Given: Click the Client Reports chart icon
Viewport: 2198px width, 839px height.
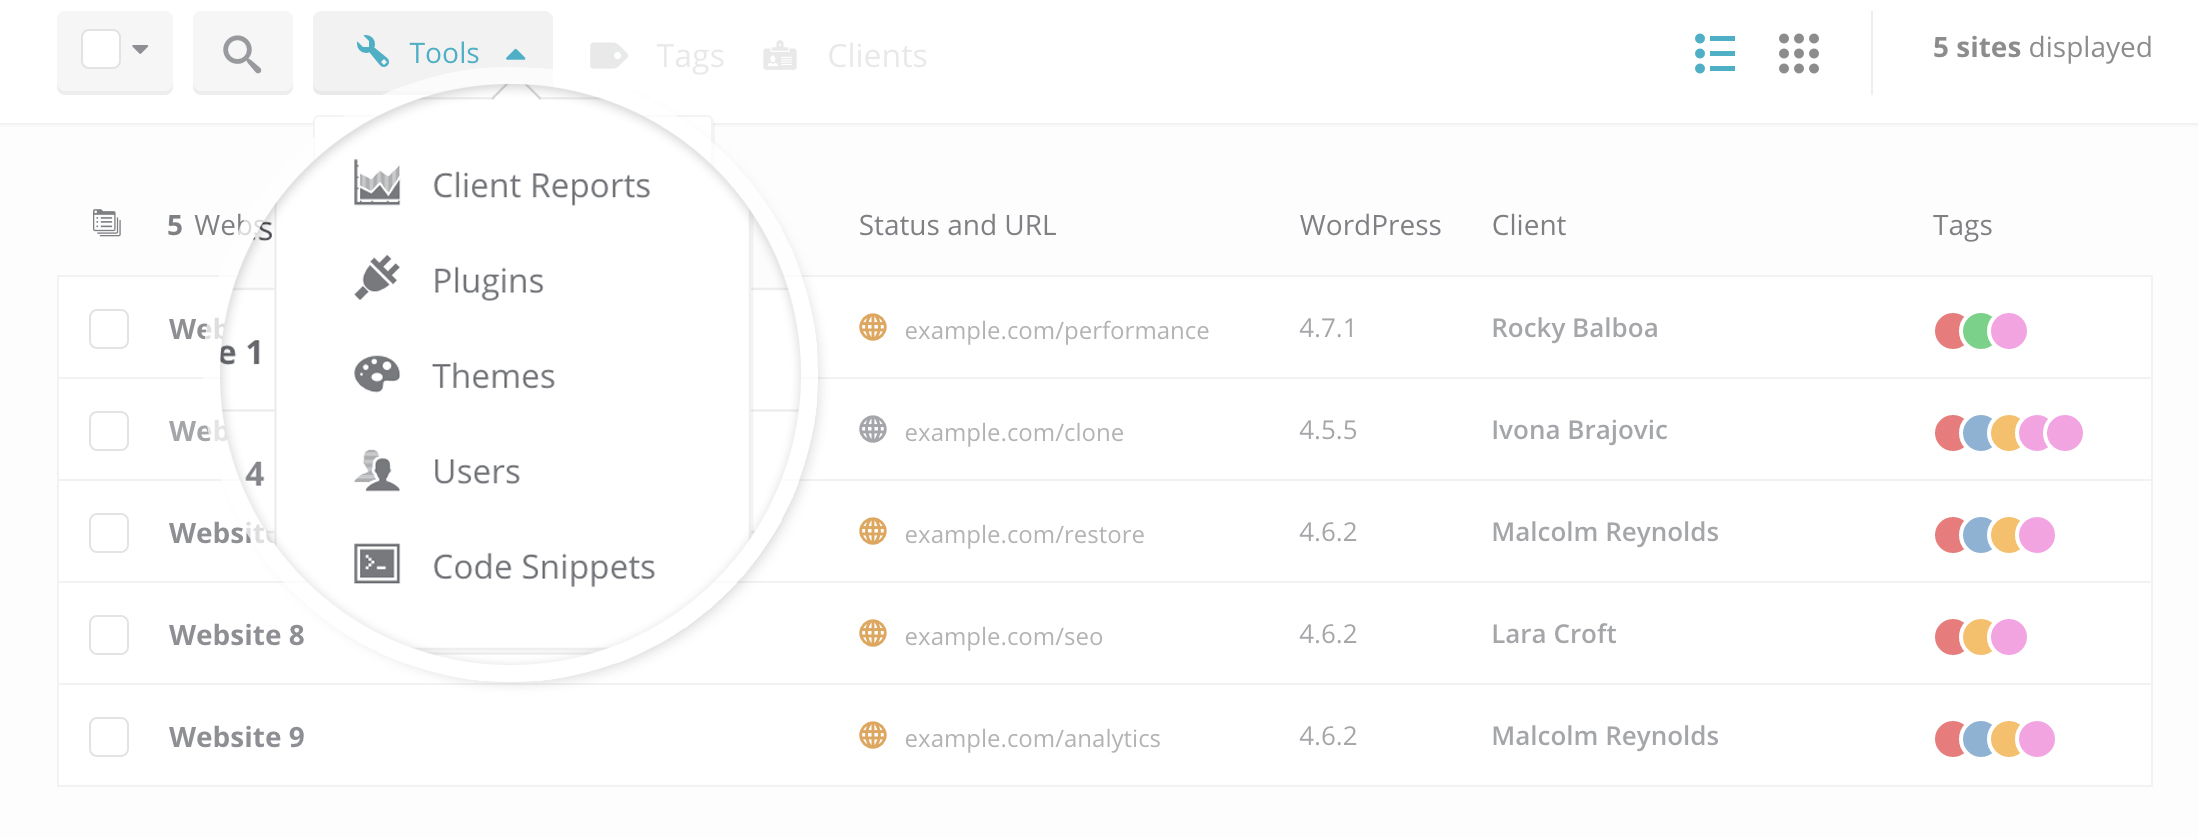Looking at the screenshot, I should (377, 184).
